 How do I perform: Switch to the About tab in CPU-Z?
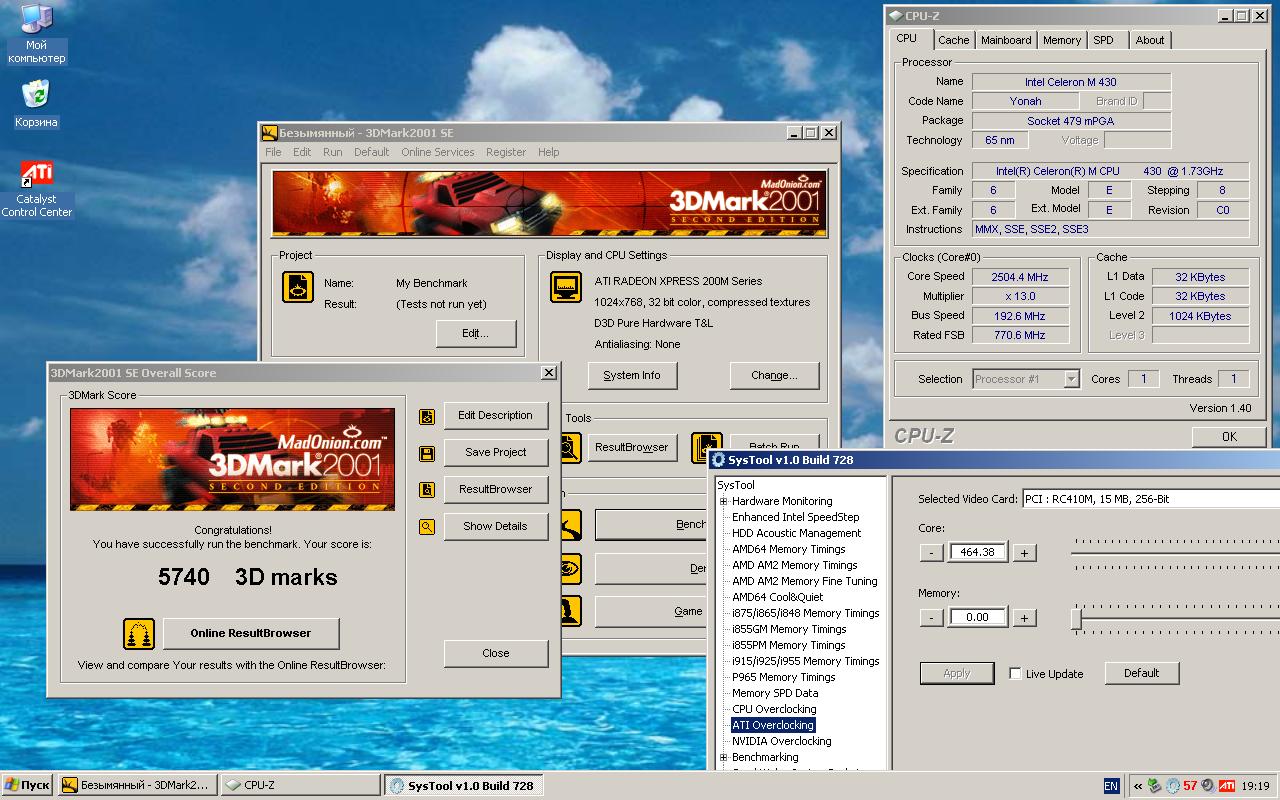point(1149,40)
